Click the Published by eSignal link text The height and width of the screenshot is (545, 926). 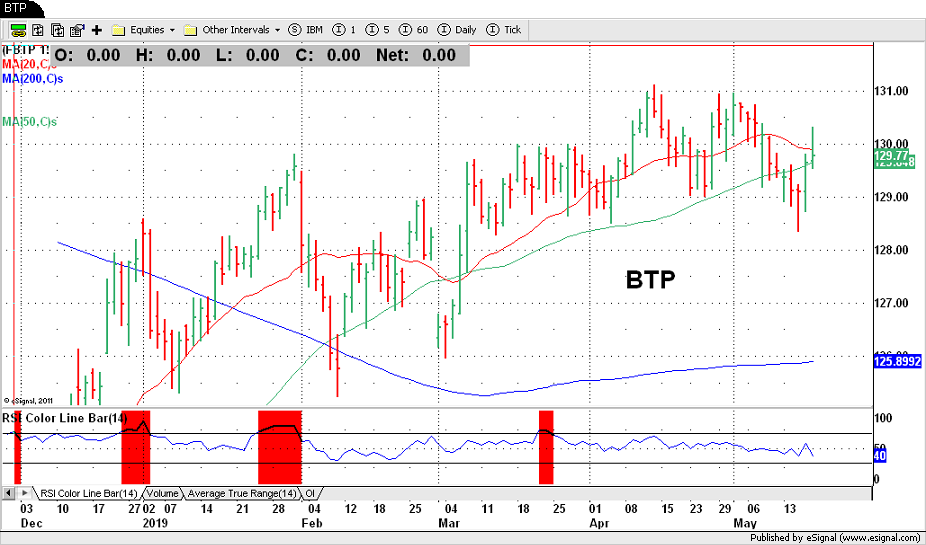coord(836,538)
